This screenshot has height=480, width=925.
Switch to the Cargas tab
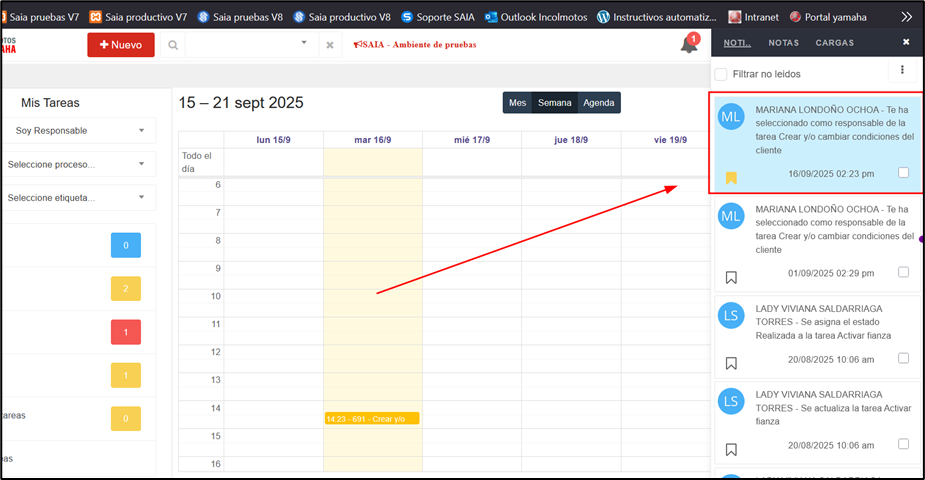(834, 43)
